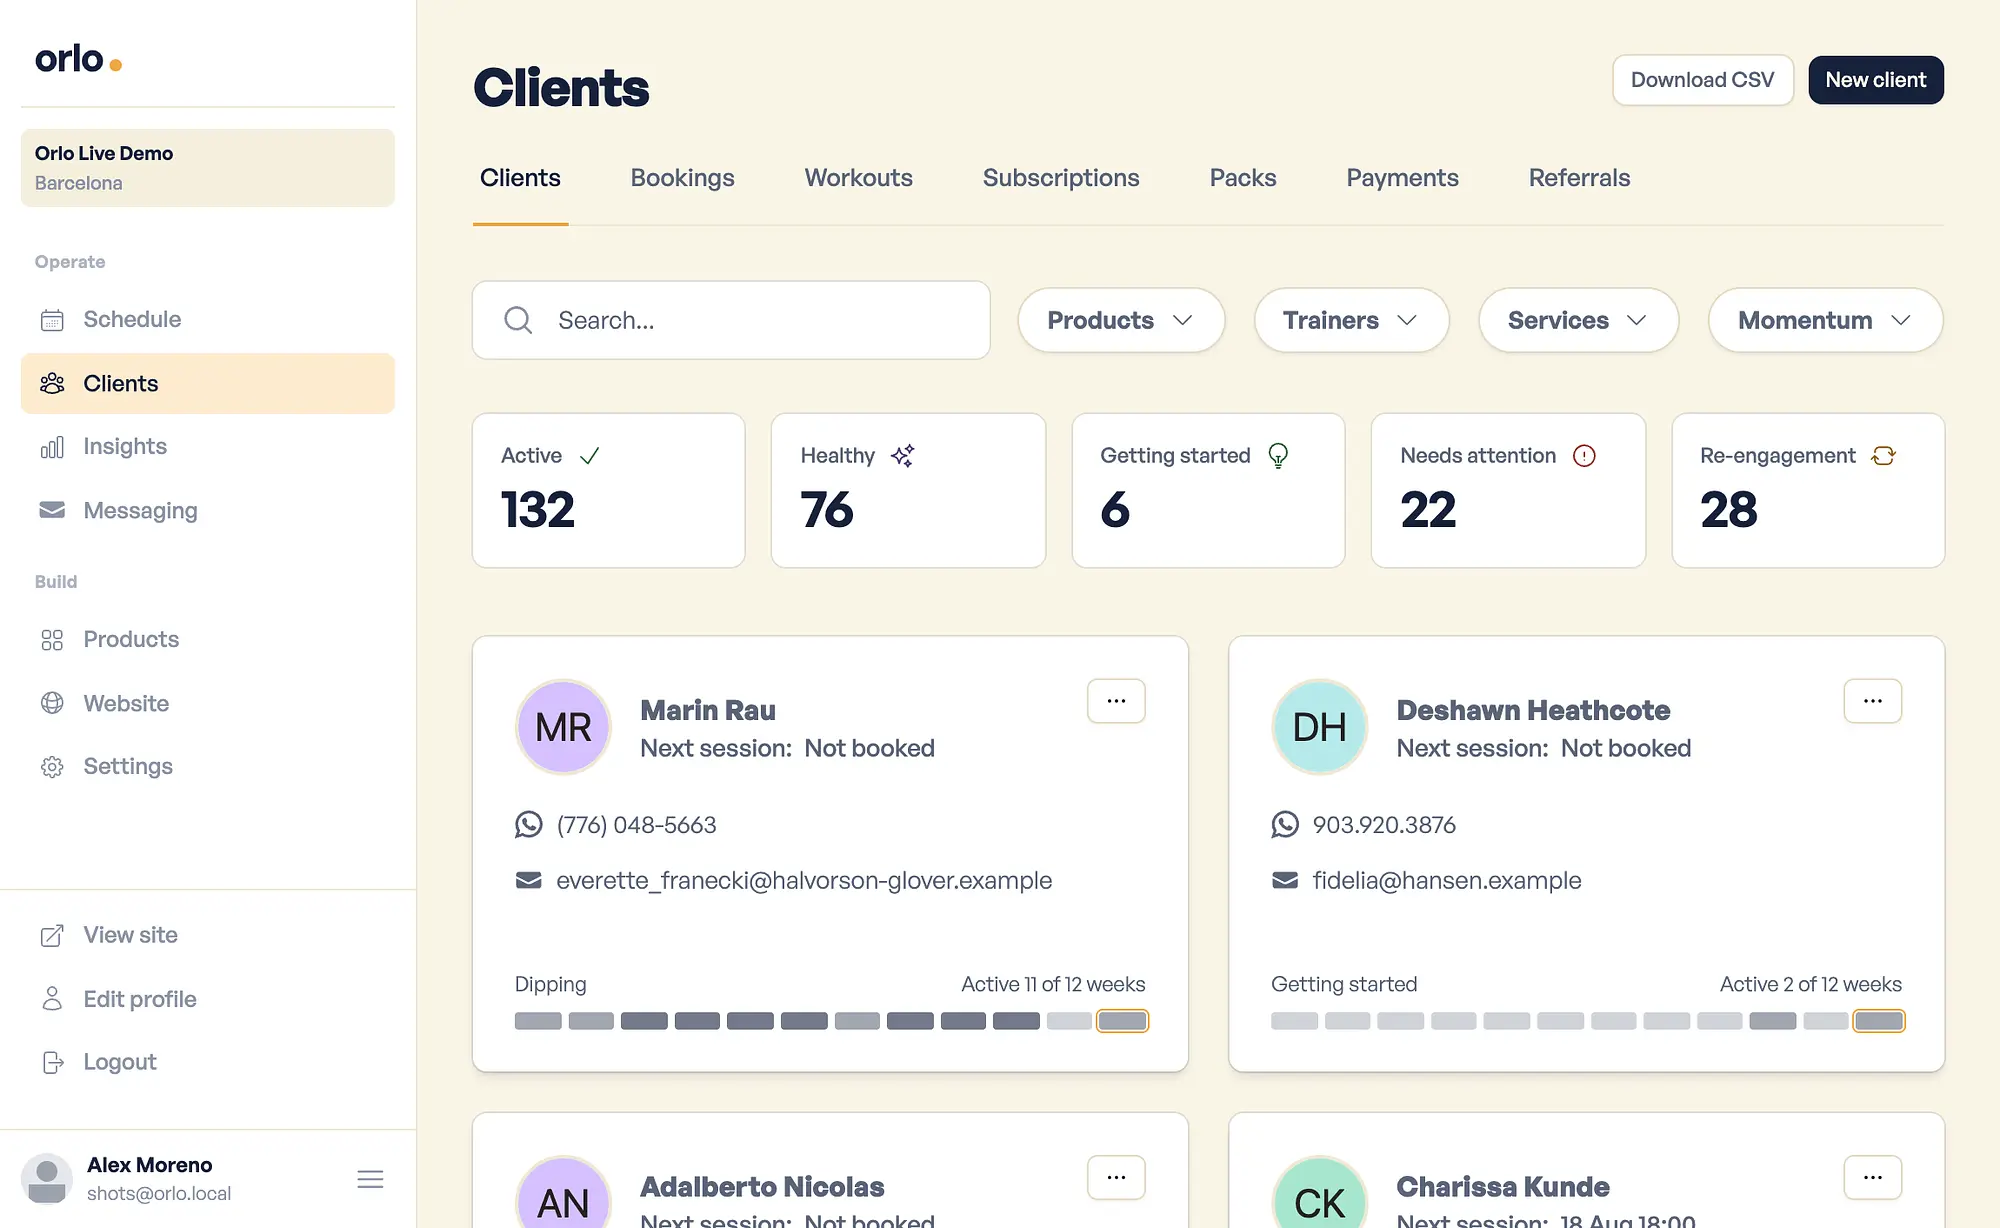Expand the Trainers filter dropdown
2000x1228 pixels.
[x=1351, y=320]
